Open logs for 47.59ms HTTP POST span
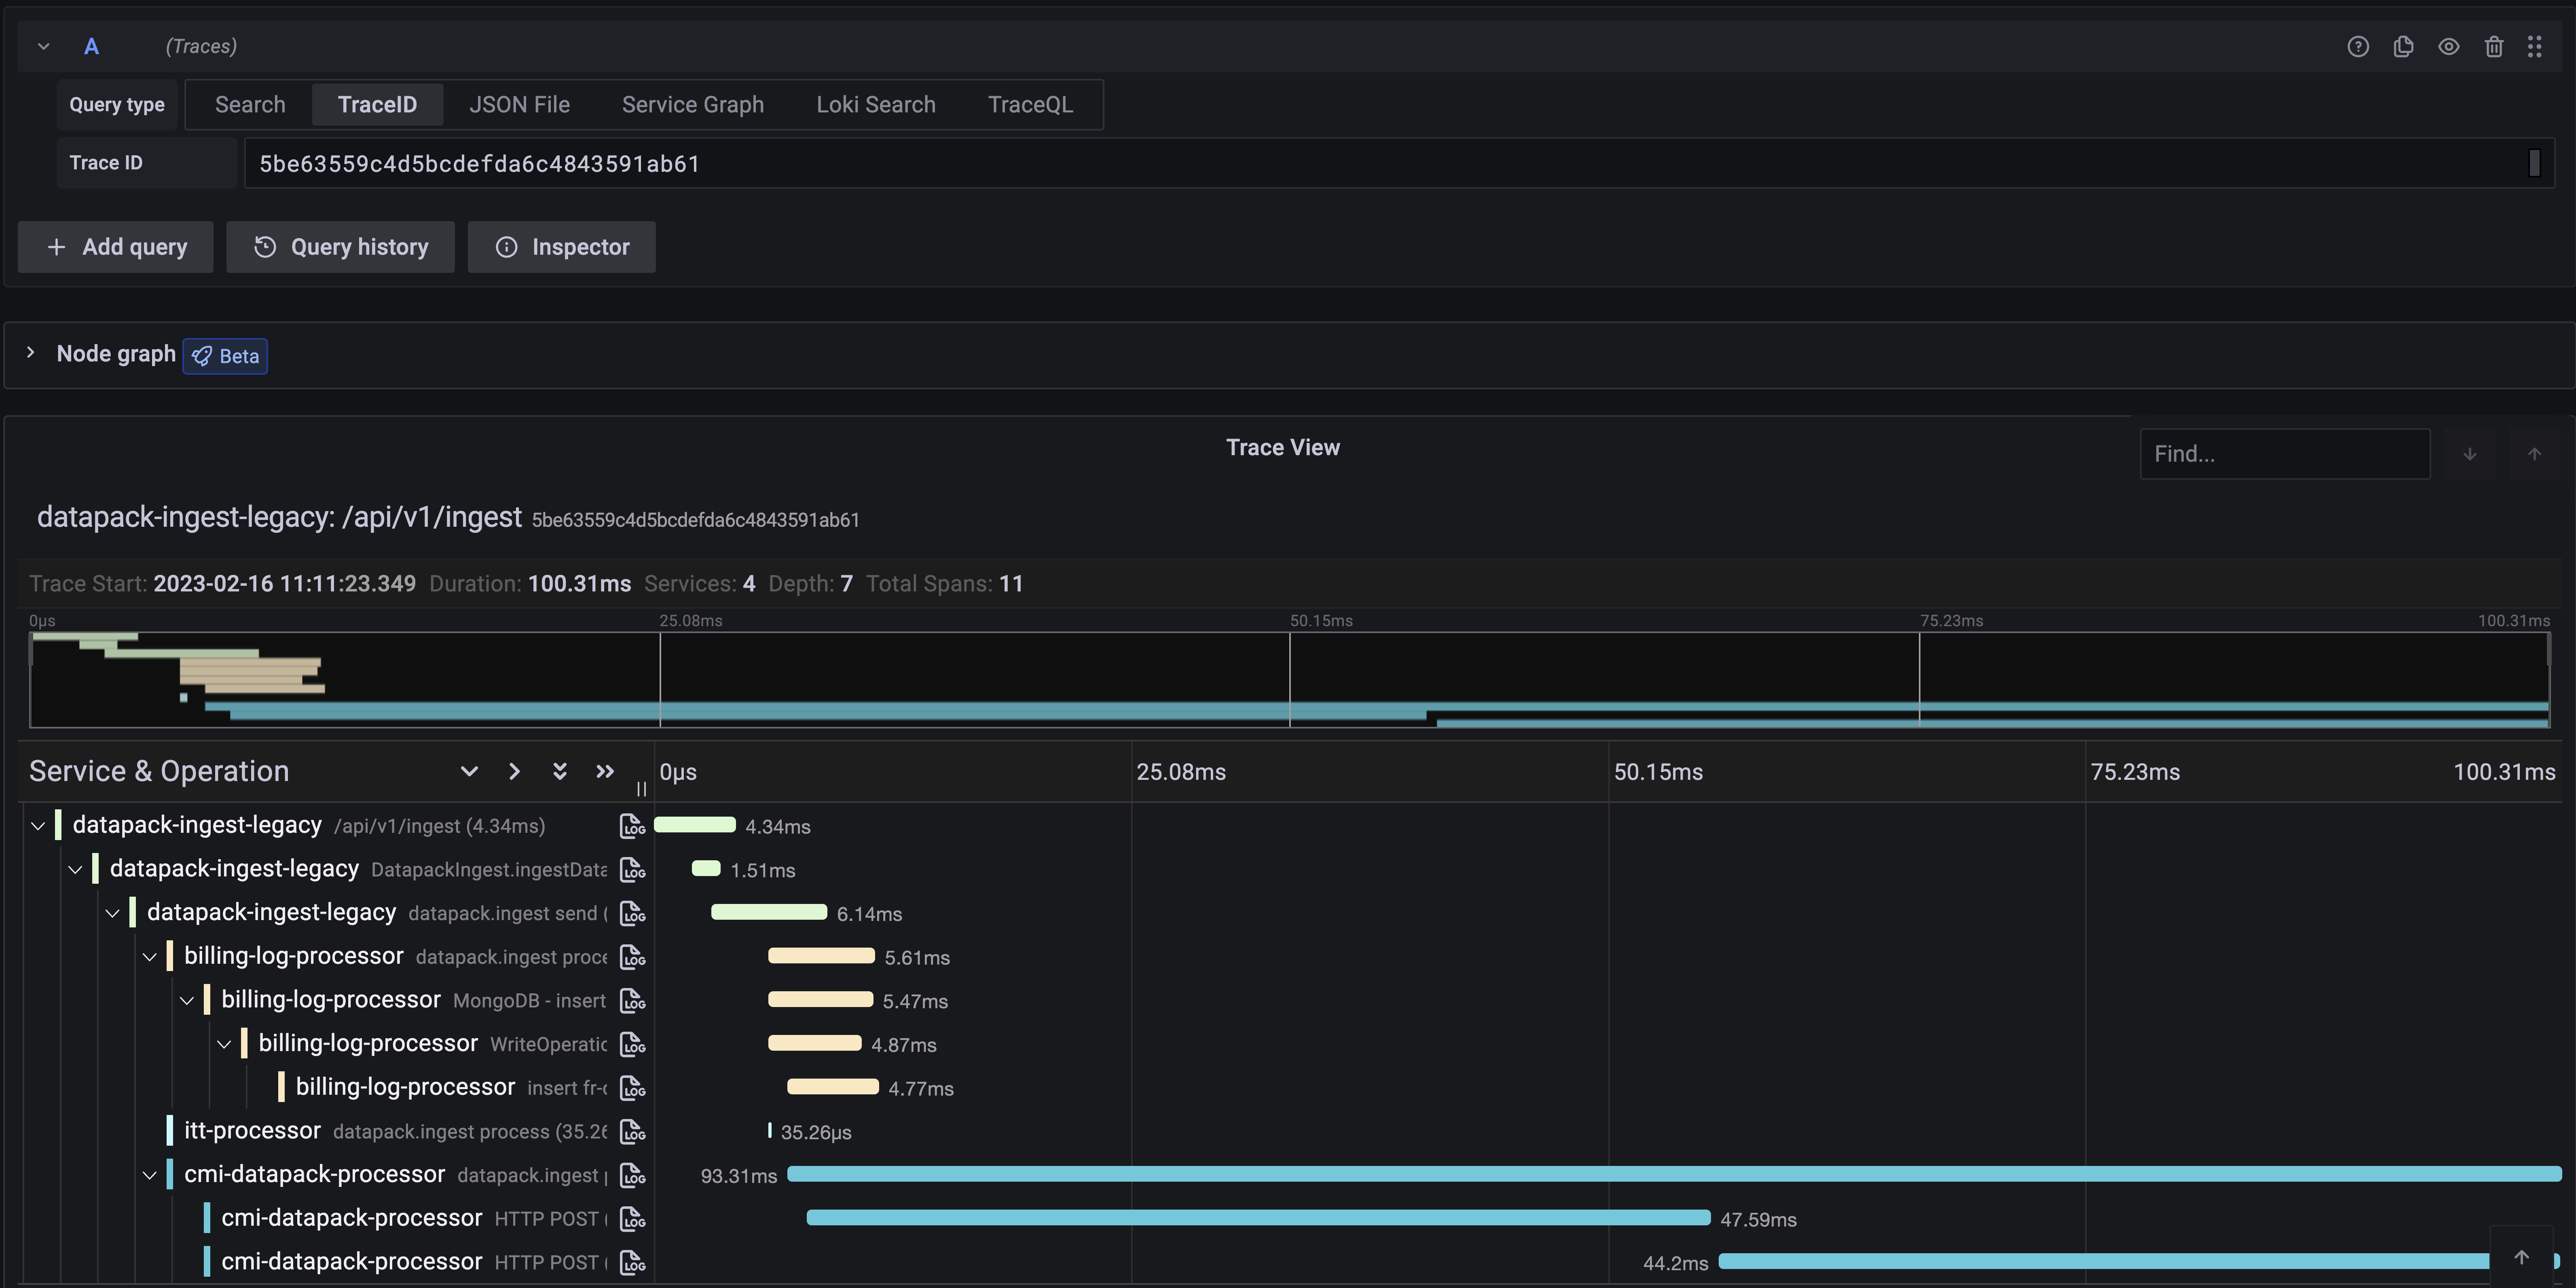The width and height of the screenshot is (2576, 1288). click(632, 1219)
